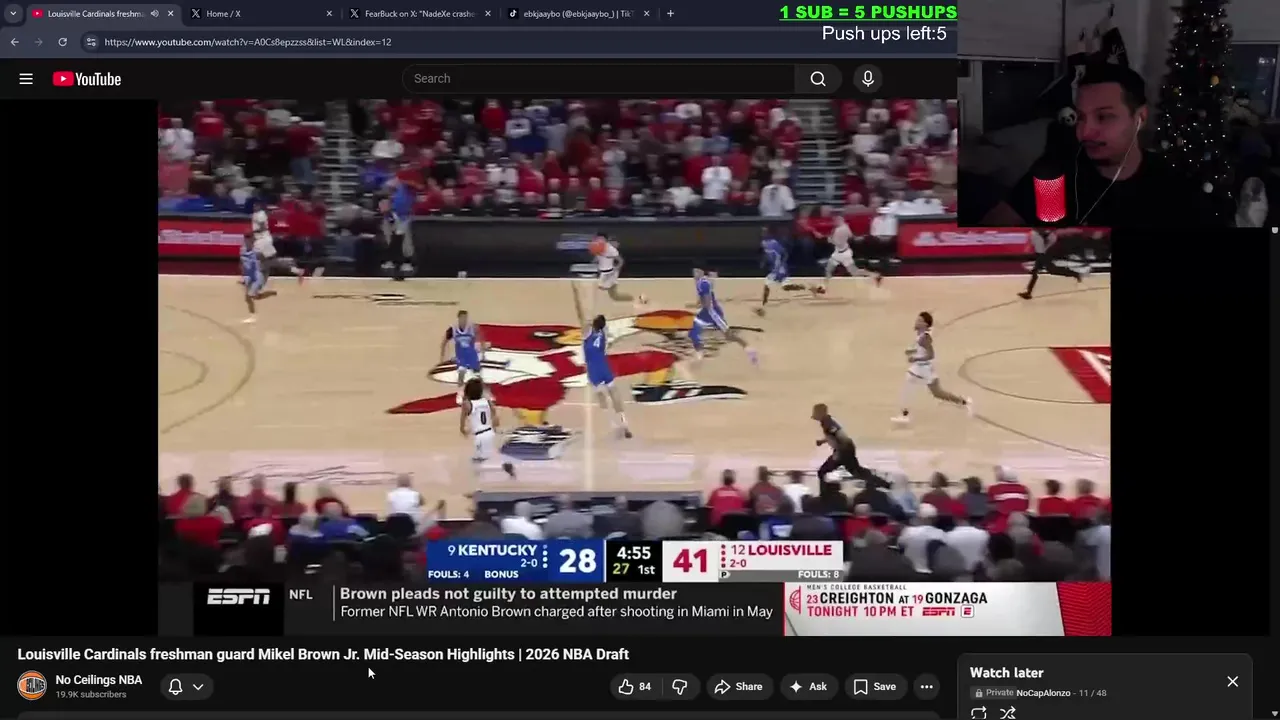1280x720 pixels.
Task: Open the tab search dropdown arrow
Action: tap(12, 13)
